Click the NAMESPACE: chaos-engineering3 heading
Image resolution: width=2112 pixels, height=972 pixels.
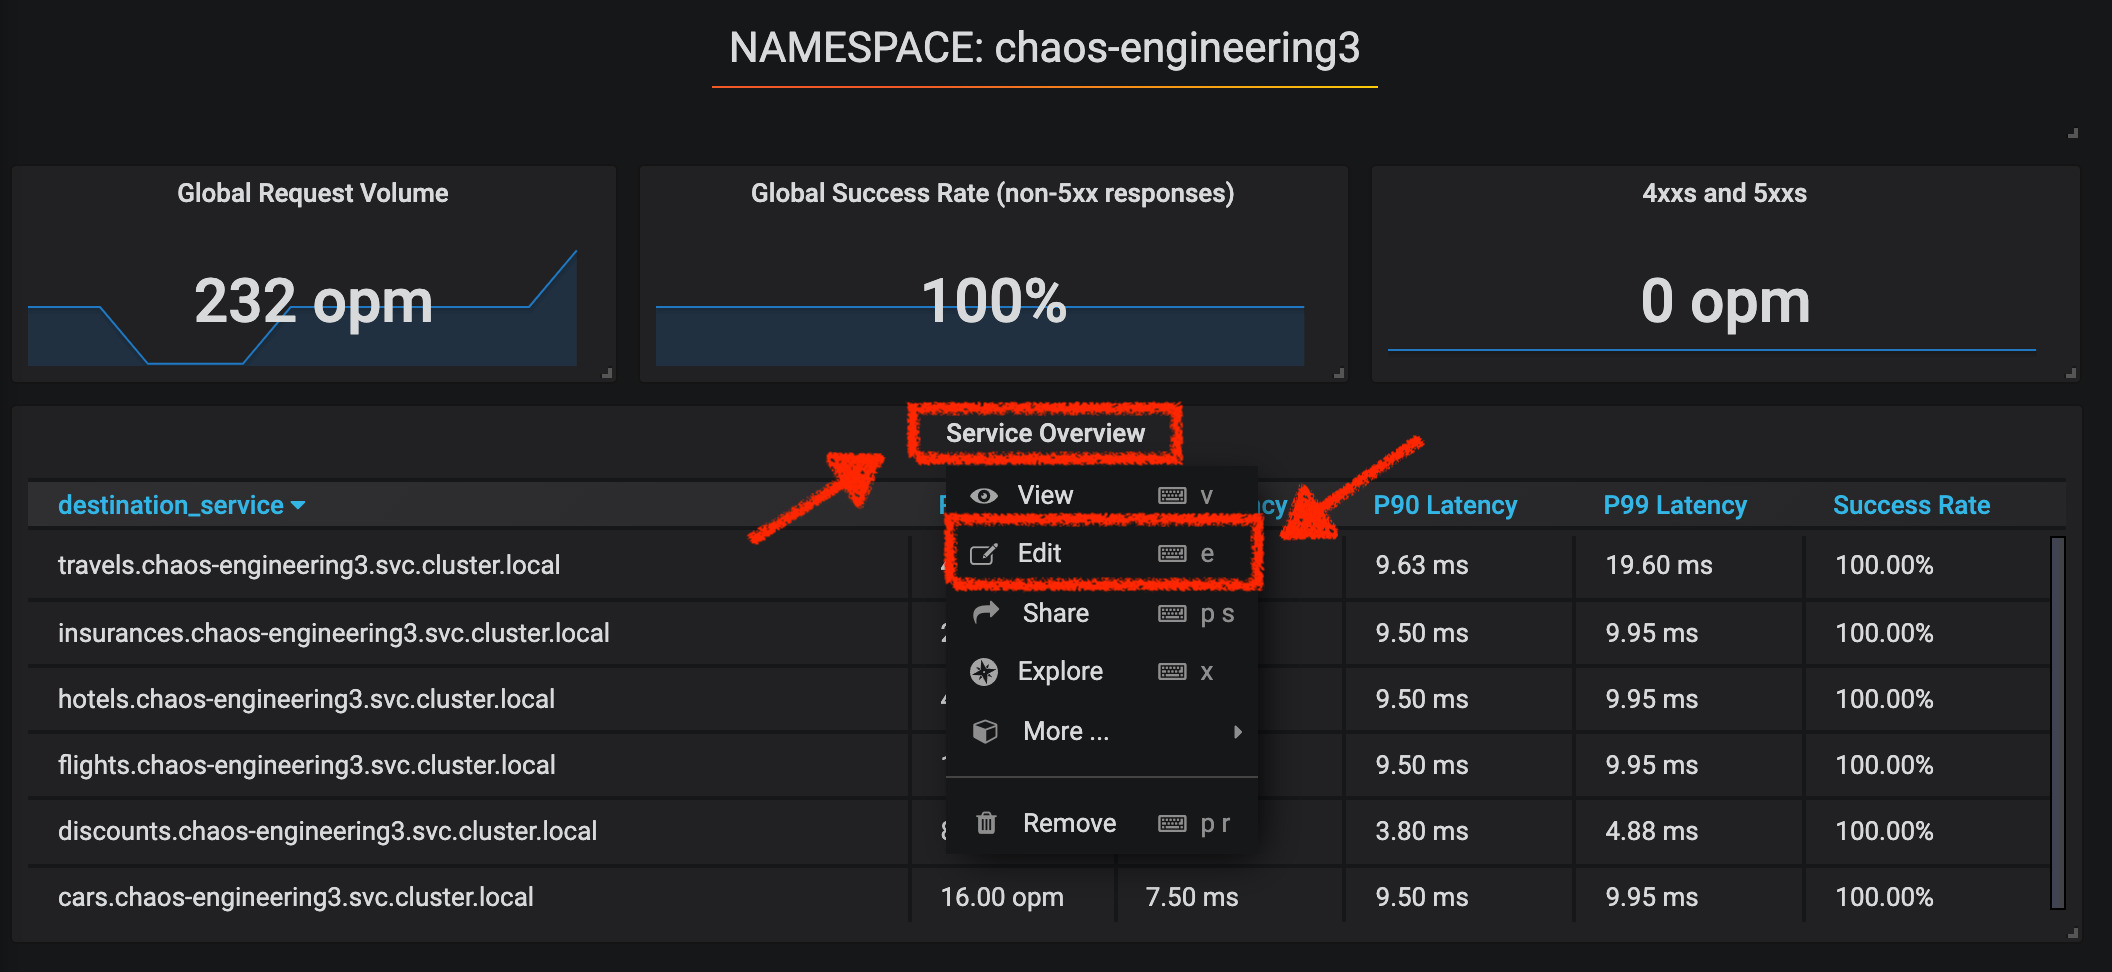click(x=1045, y=48)
